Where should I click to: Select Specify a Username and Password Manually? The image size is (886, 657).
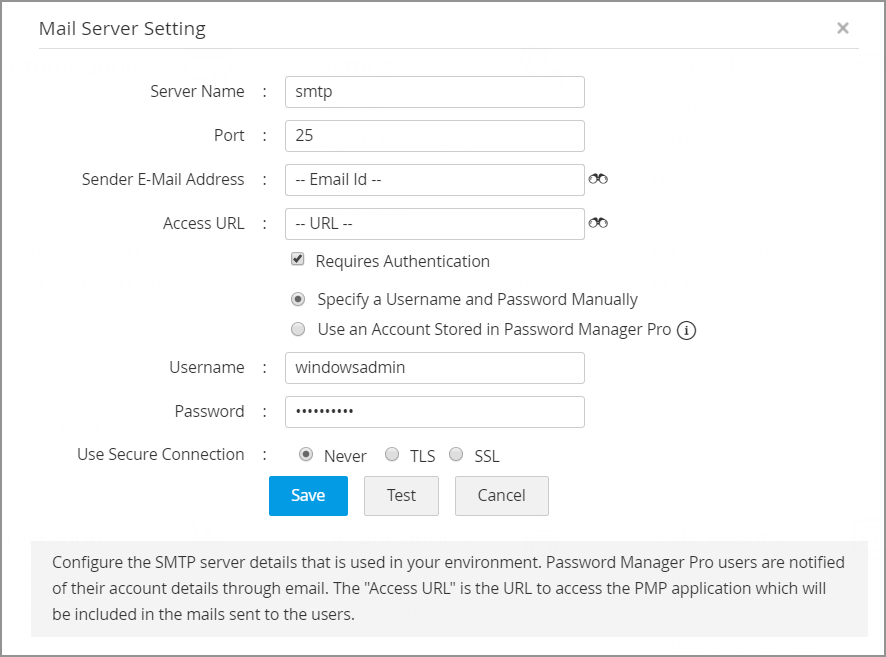point(298,299)
